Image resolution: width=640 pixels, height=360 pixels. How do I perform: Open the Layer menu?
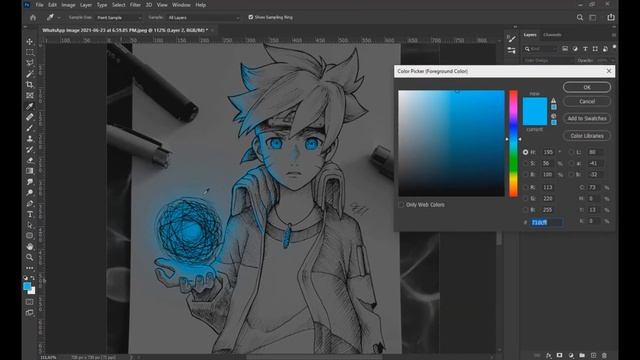86,5
